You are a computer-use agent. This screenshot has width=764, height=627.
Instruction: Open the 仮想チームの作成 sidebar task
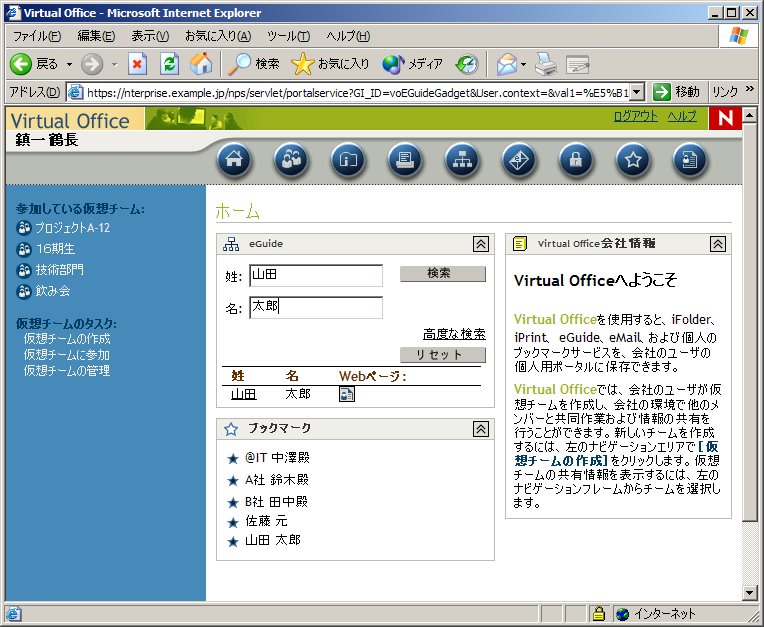click(x=67, y=339)
